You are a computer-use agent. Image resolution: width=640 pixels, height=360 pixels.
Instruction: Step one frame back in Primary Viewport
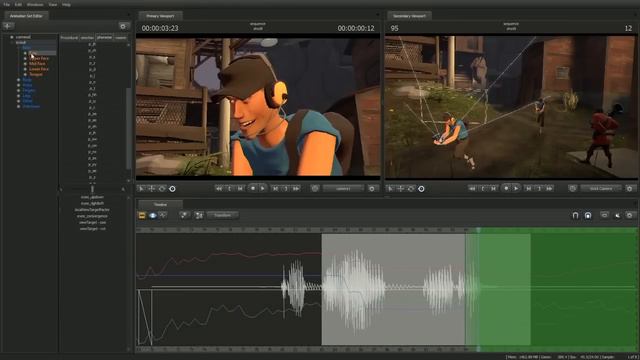point(240,189)
